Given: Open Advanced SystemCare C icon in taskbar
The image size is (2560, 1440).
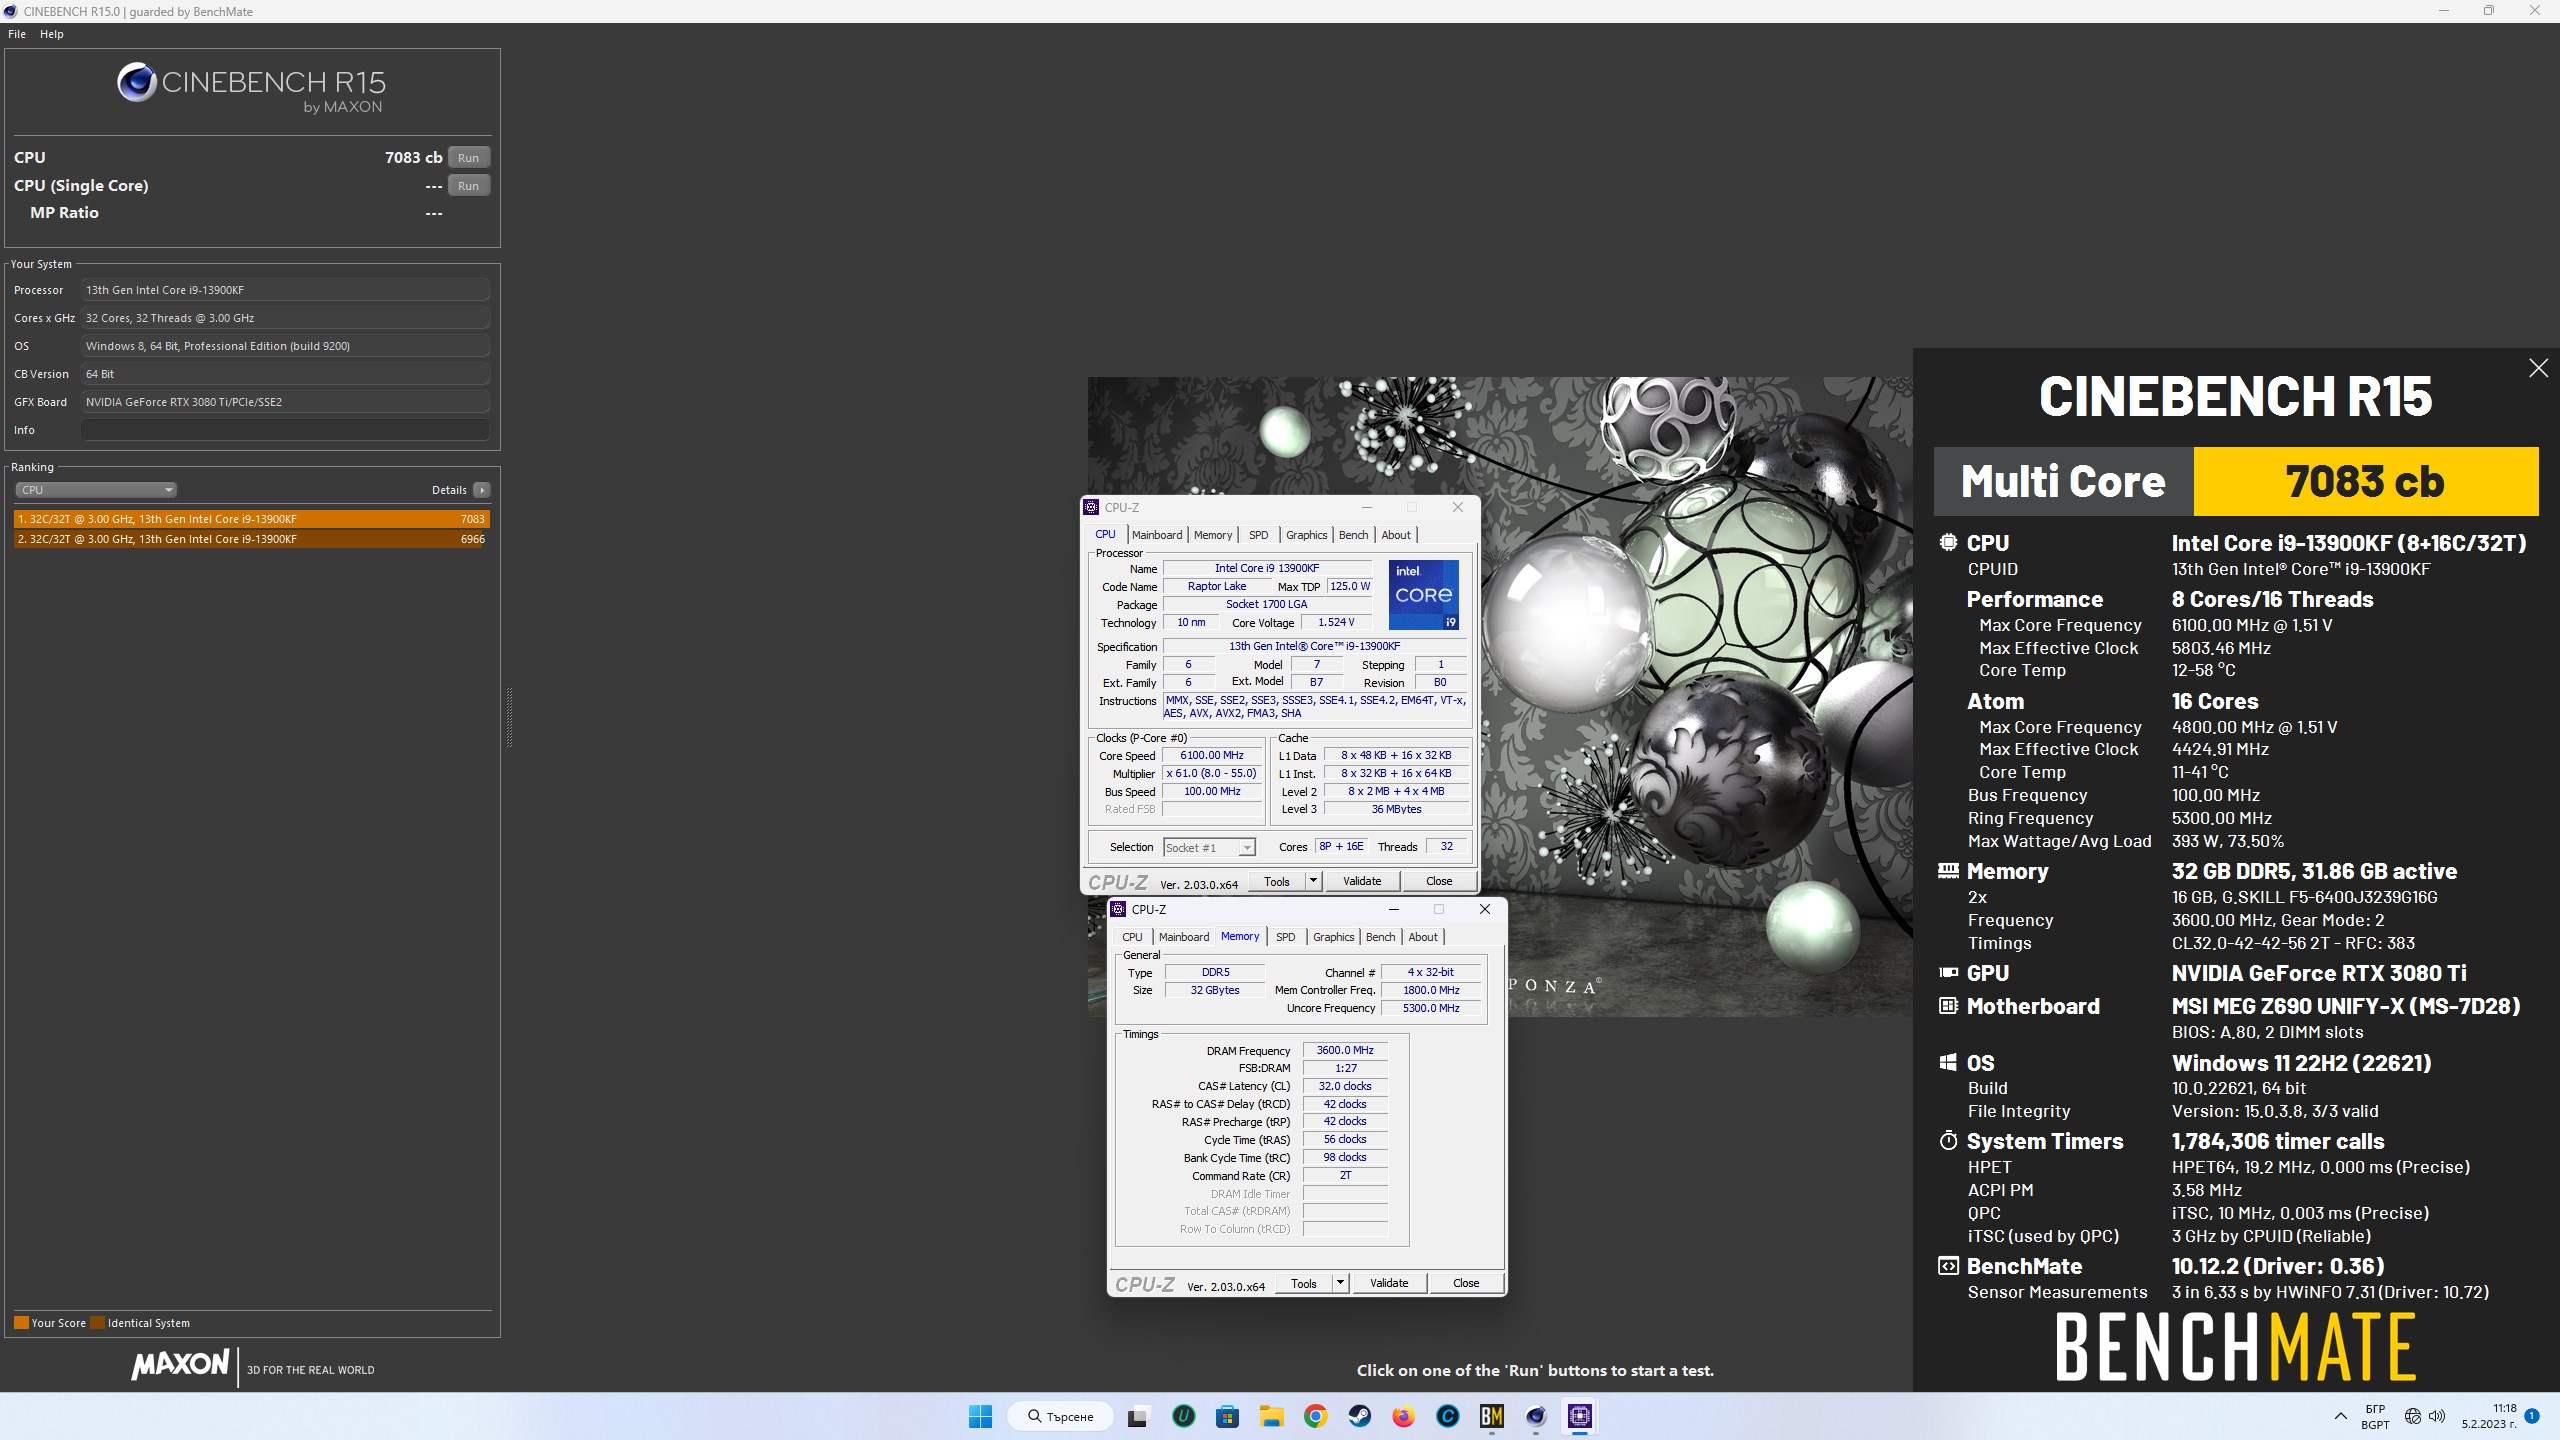Looking at the screenshot, I should [x=1447, y=1416].
